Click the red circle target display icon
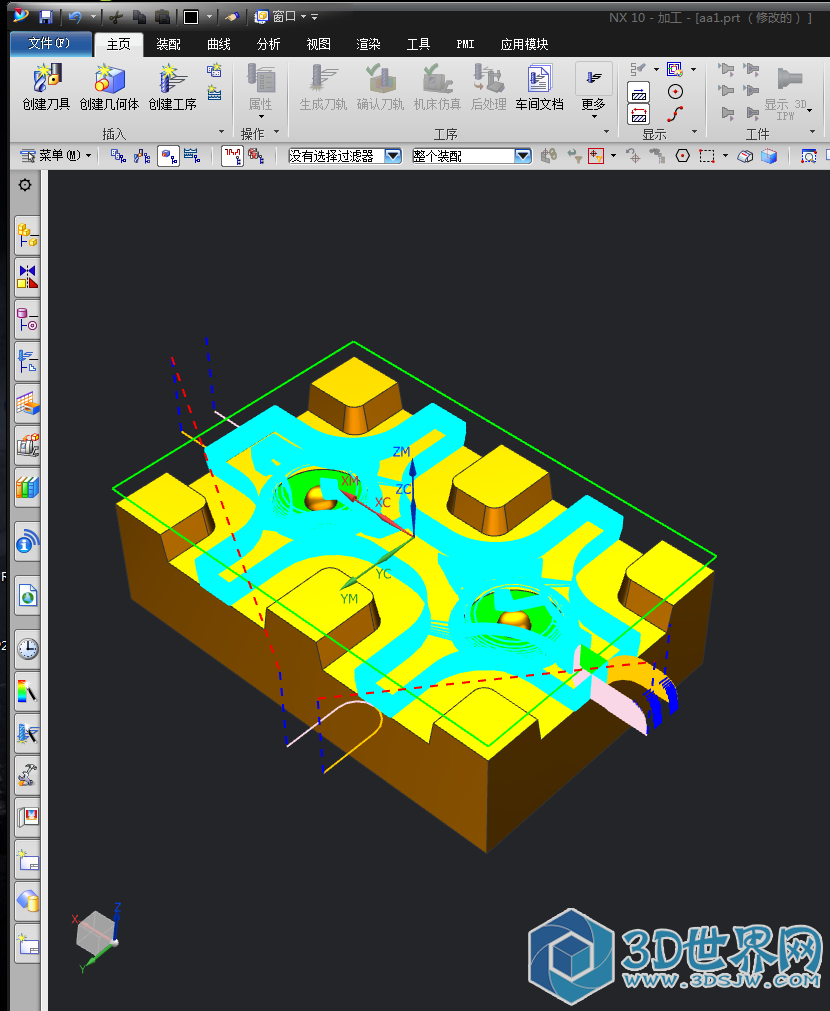The width and height of the screenshot is (830, 1011). (675, 92)
